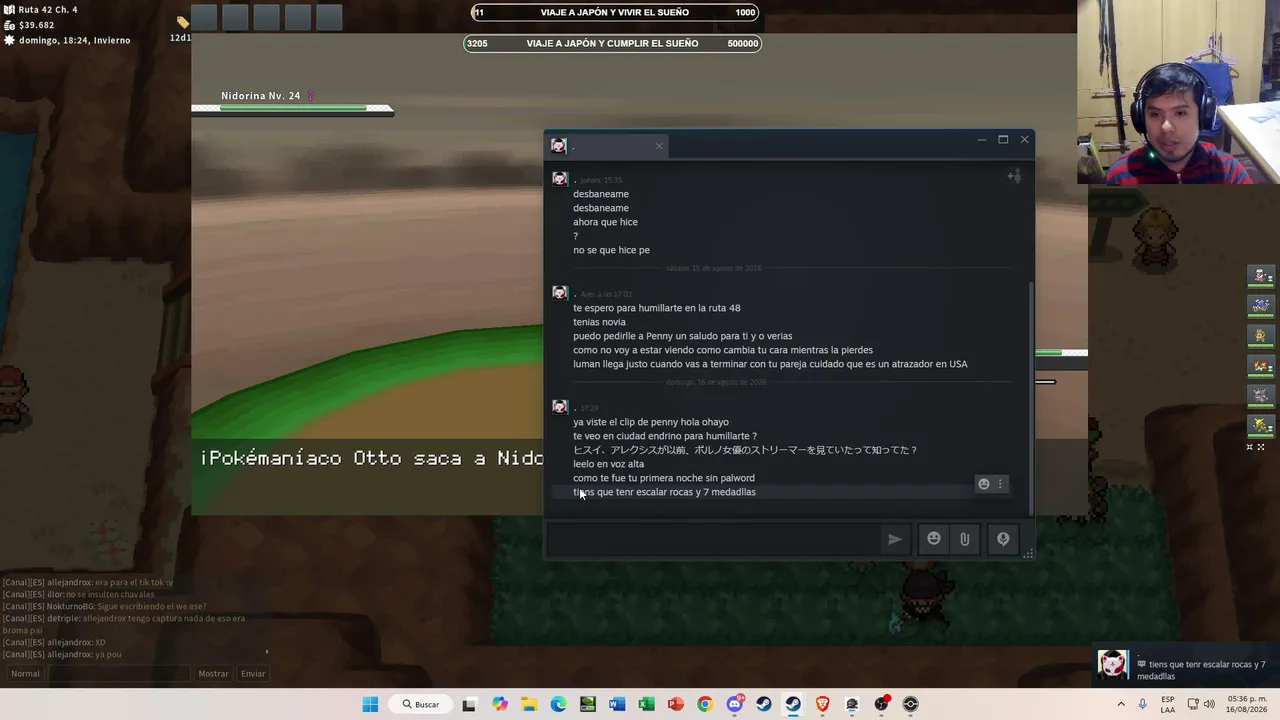Send the Steam chat message

(894, 539)
